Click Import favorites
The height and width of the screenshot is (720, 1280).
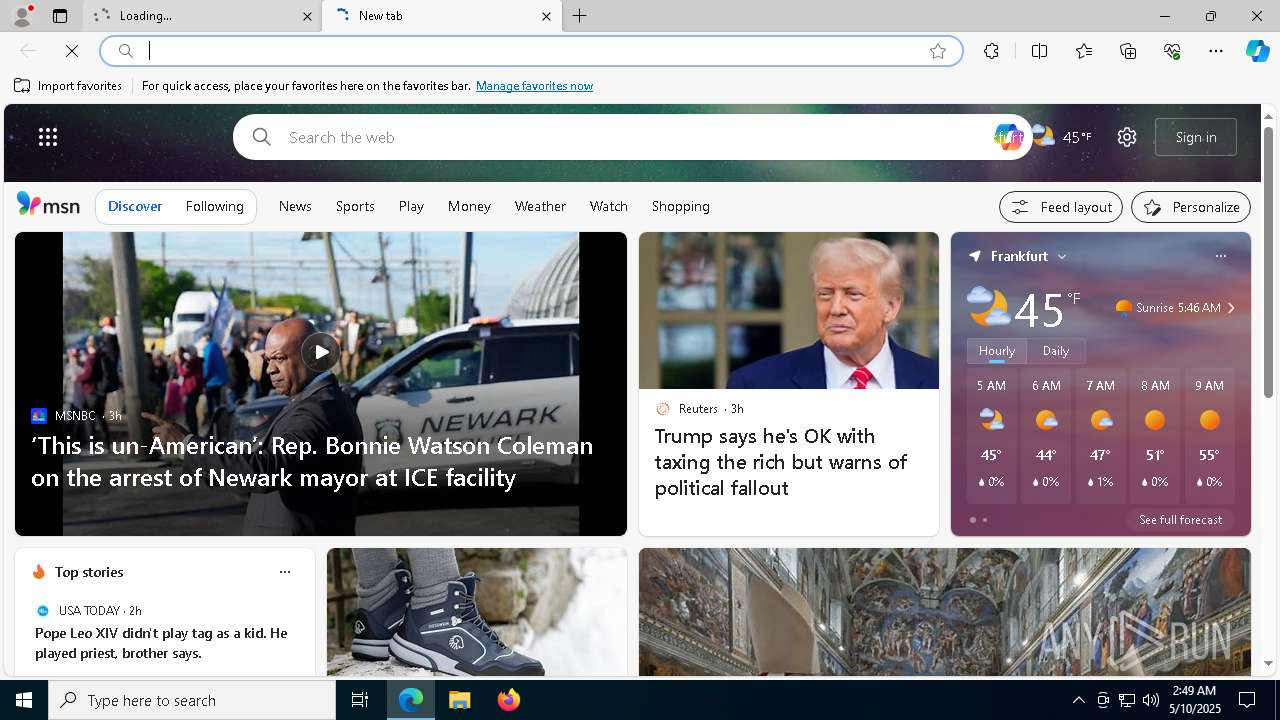68,86
